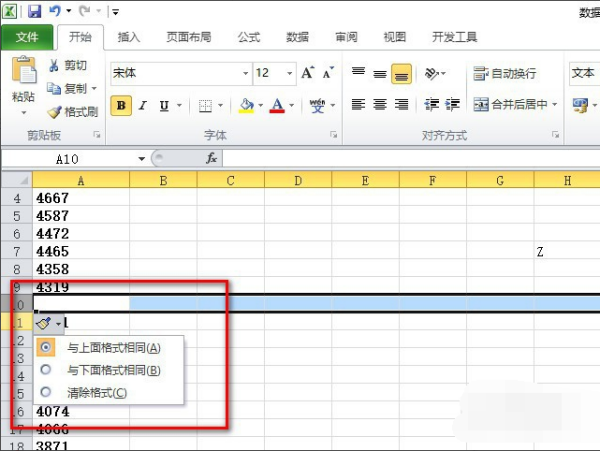Click the insert options format brush icon
Viewport: 600px width, 451px height.
[x=43, y=324]
